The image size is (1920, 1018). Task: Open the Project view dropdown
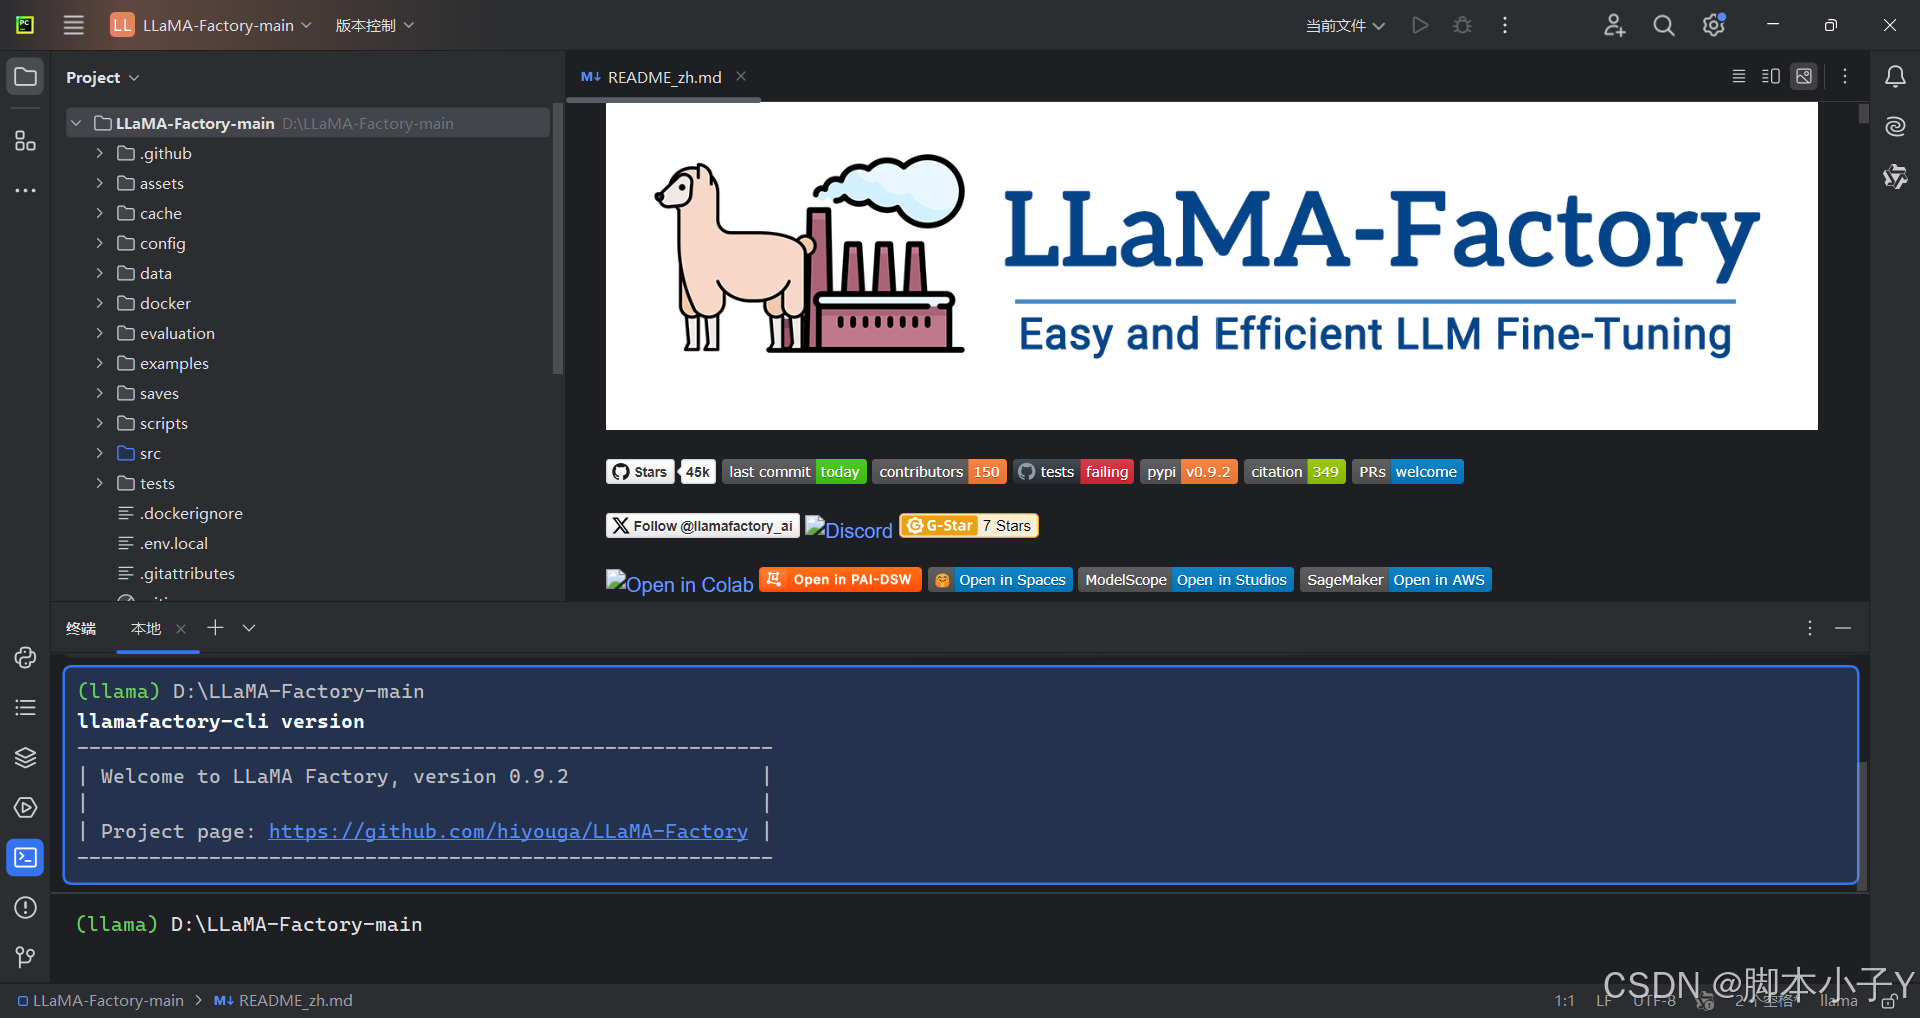(102, 77)
